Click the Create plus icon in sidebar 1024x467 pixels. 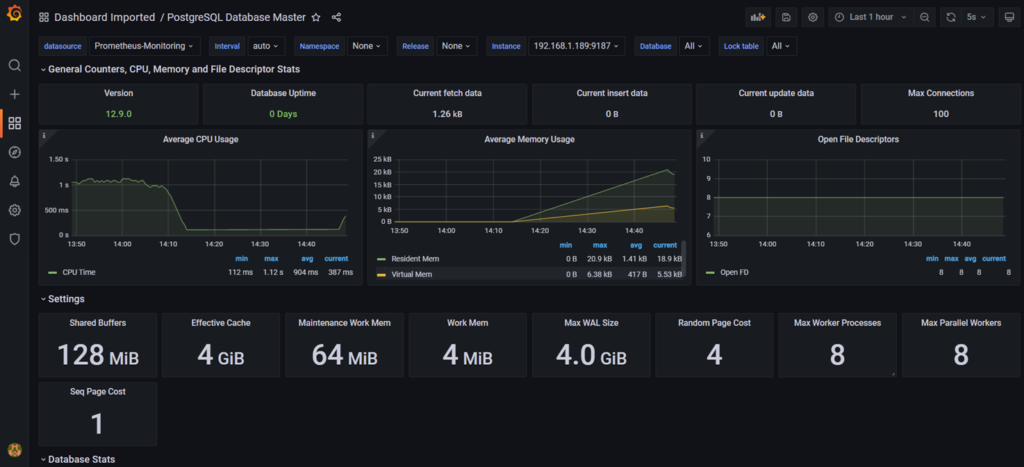coord(14,95)
